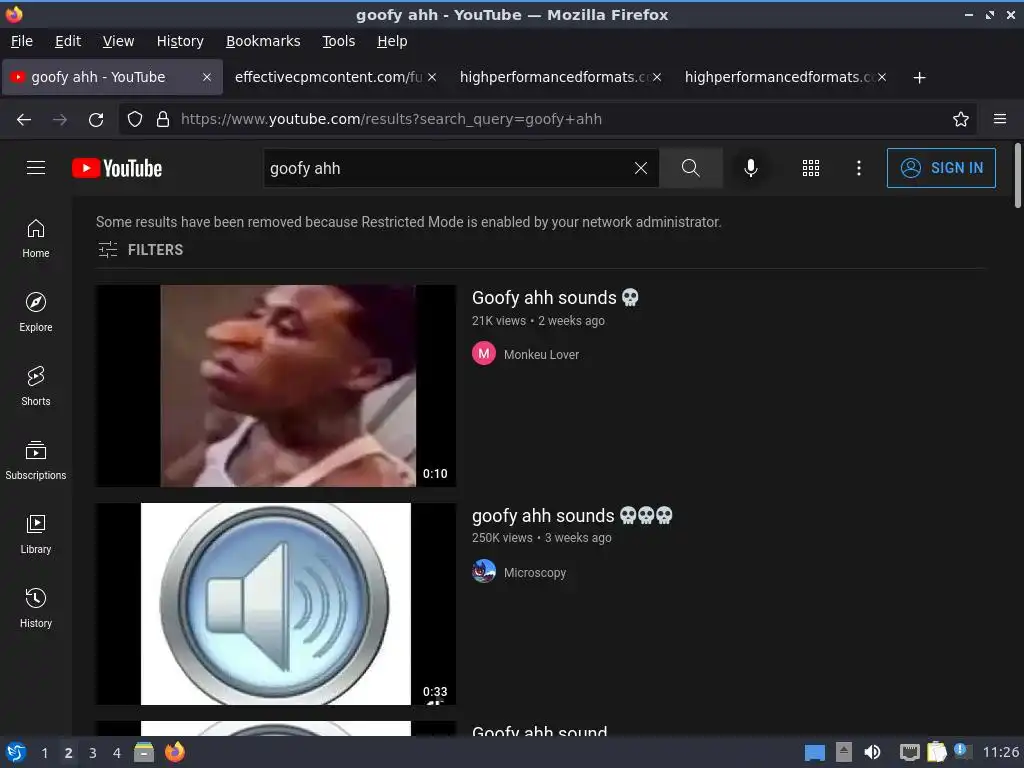Screen dimensions: 1024x768
Task: Click the Firefox icon in the taskbar
Action: pos(174,752)
